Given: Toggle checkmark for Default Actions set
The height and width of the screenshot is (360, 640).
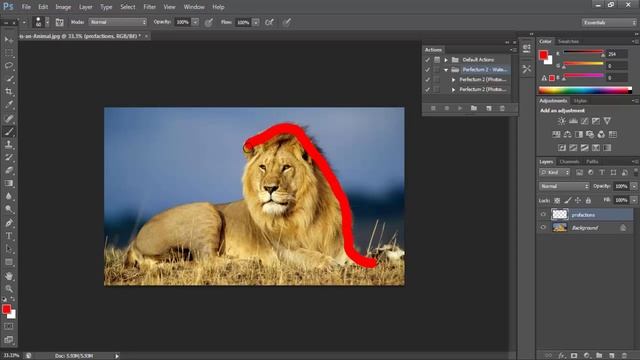Looking at the screenshot, I should coord(427,60).
